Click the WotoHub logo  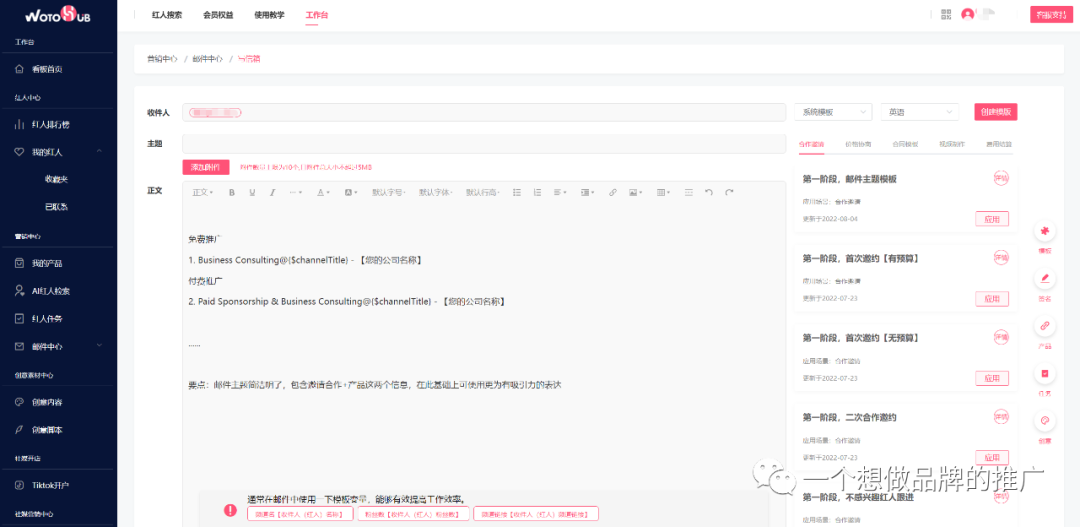(x=57, y=14)
